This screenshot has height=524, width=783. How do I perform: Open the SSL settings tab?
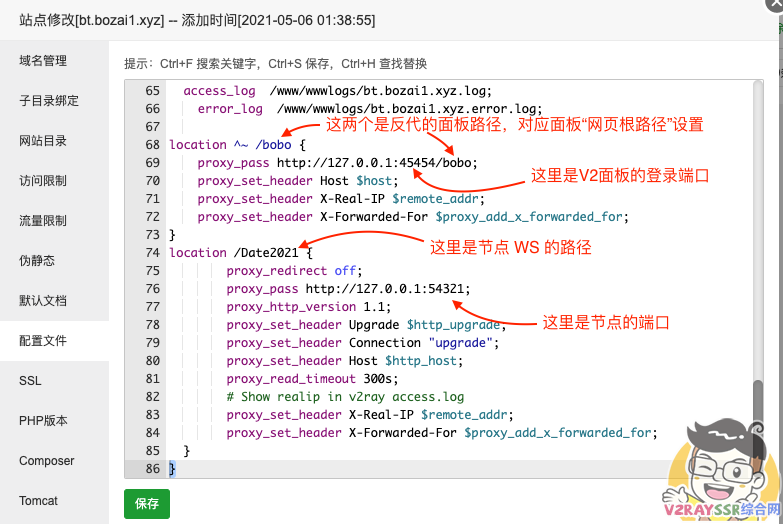[30, 381]
